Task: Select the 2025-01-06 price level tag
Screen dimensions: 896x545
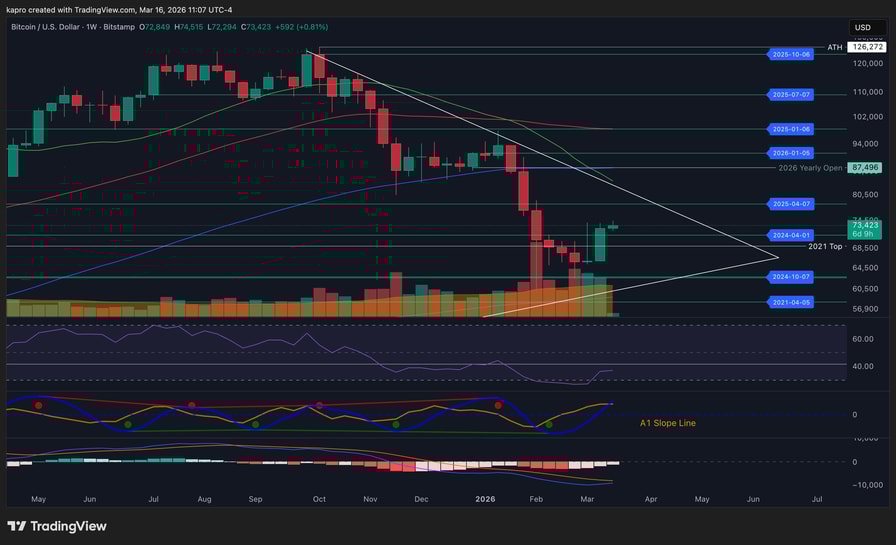Action: (x=792, y=129)
